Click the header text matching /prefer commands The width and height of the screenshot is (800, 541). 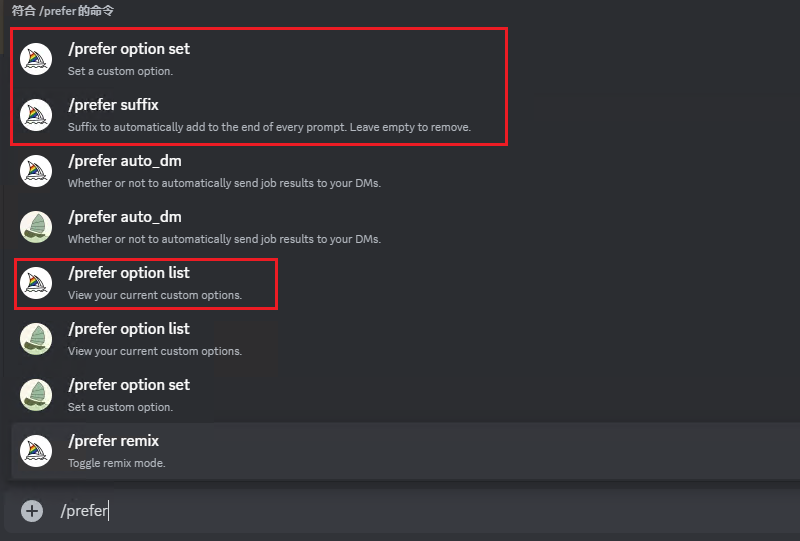click(63, 11)
